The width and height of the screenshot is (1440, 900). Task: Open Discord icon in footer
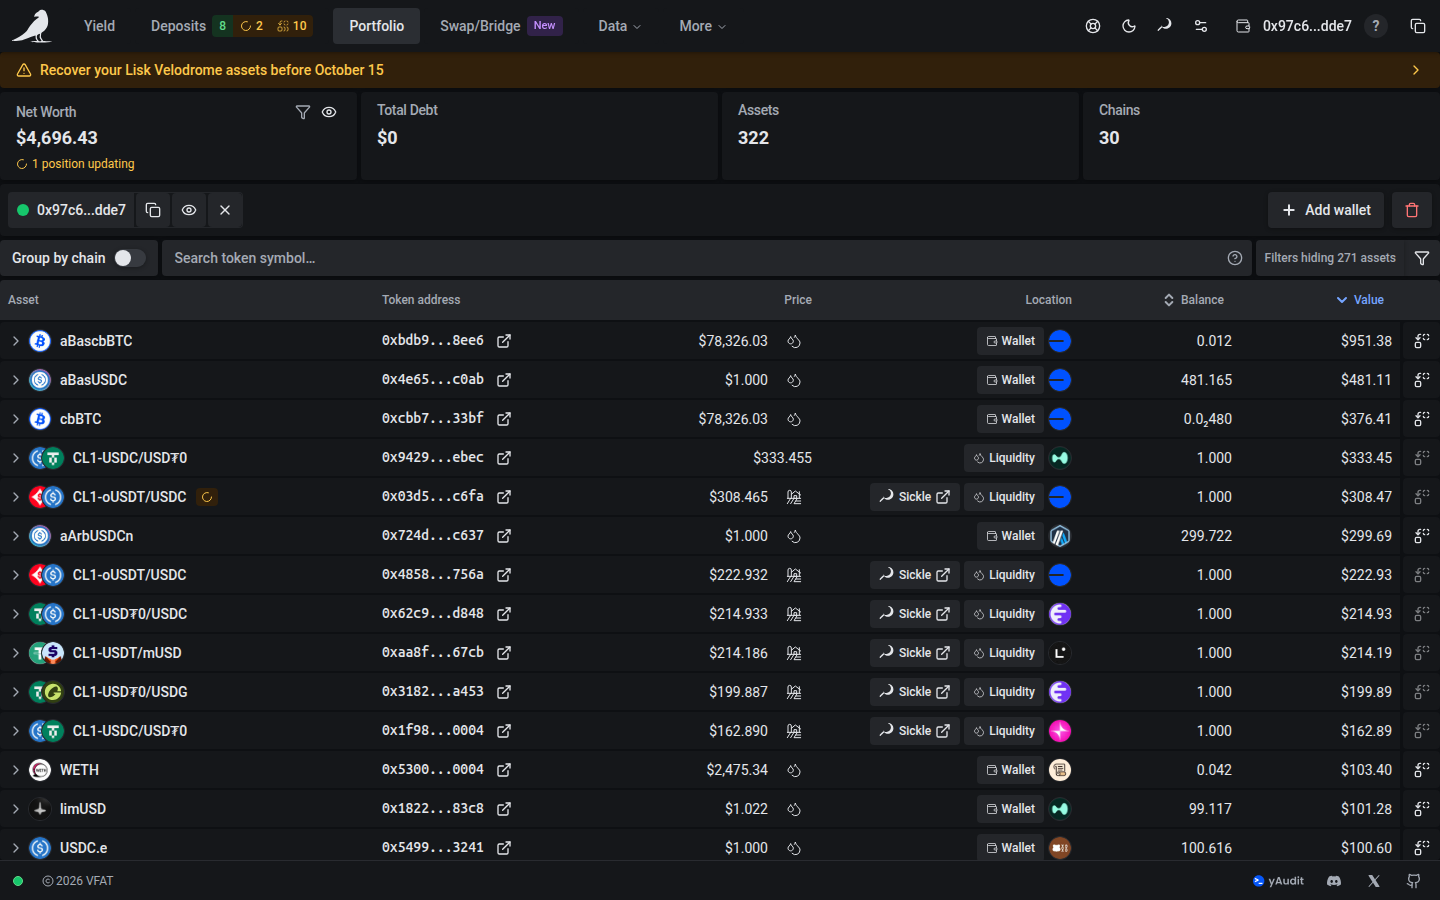pyautogui.click(x=1334, y=881)
